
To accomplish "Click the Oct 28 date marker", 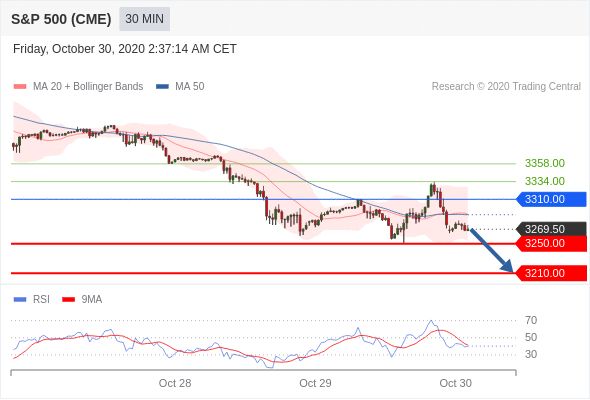I will [175, 383].
